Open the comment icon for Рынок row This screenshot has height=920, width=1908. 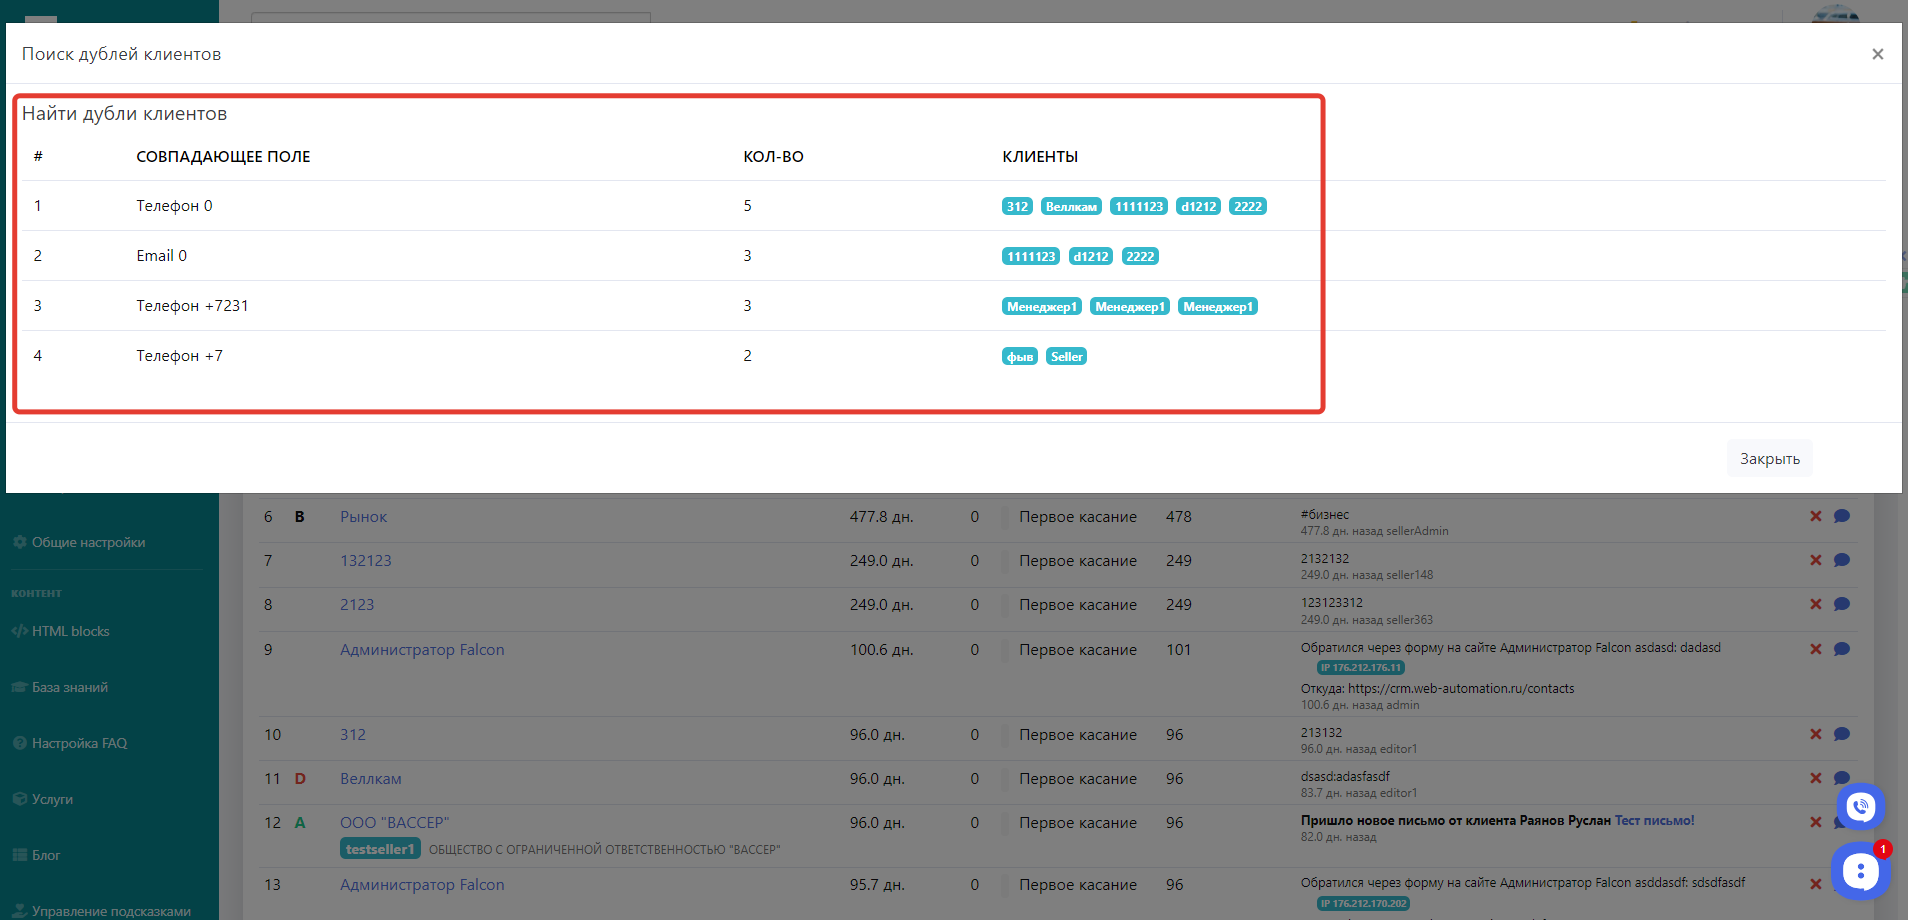point(1841,517)
